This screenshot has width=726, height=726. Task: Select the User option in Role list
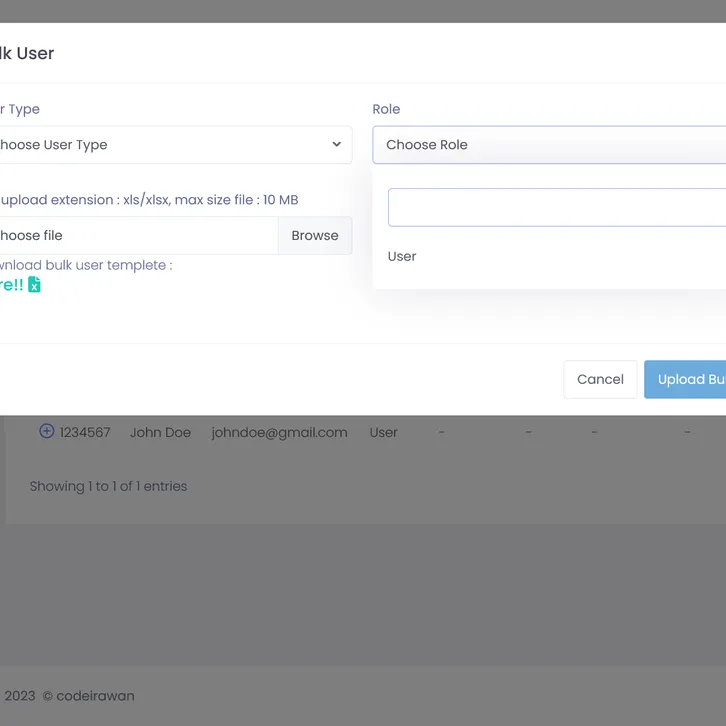(x=402, y=257)
